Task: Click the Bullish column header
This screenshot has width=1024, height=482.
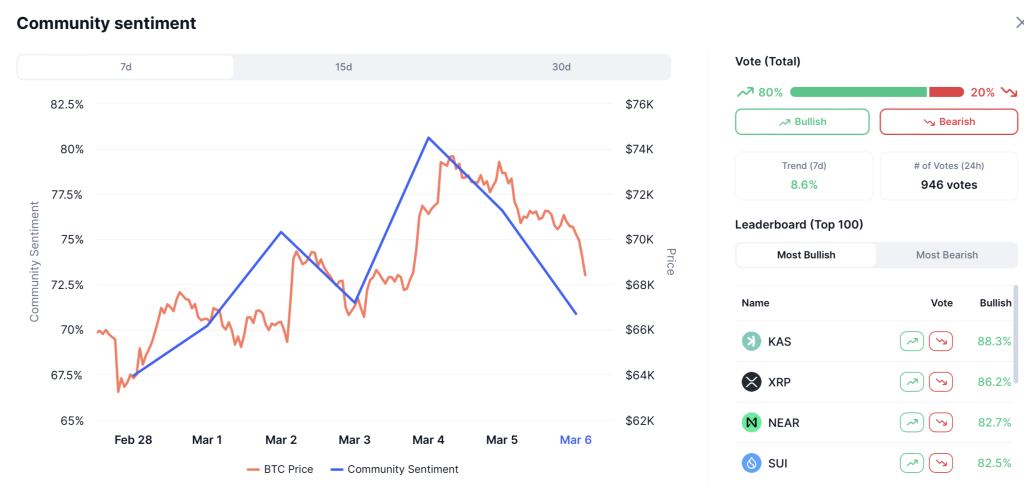Action: (x=996, y=303)
